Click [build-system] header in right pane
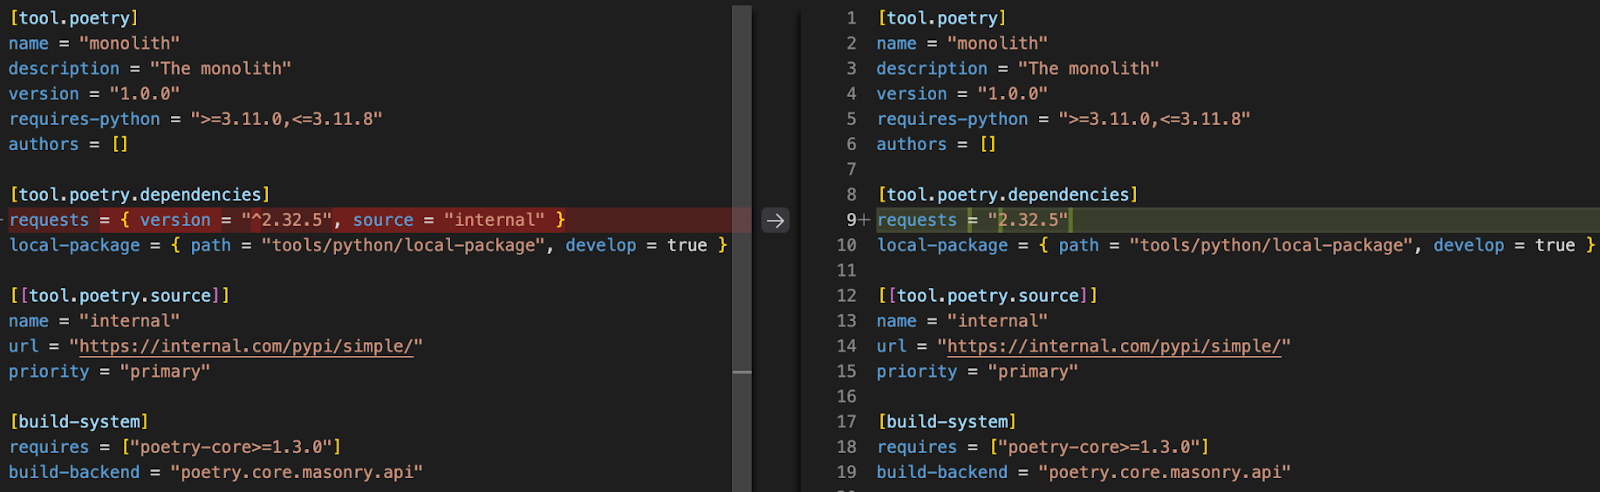Screen dimensions: 1600x492 [x=947, y=422]
